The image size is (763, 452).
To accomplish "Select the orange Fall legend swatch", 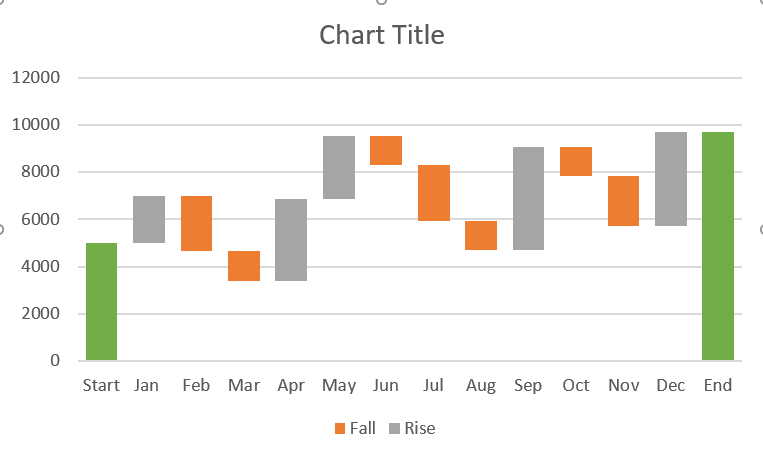I will tap(341, 429).
